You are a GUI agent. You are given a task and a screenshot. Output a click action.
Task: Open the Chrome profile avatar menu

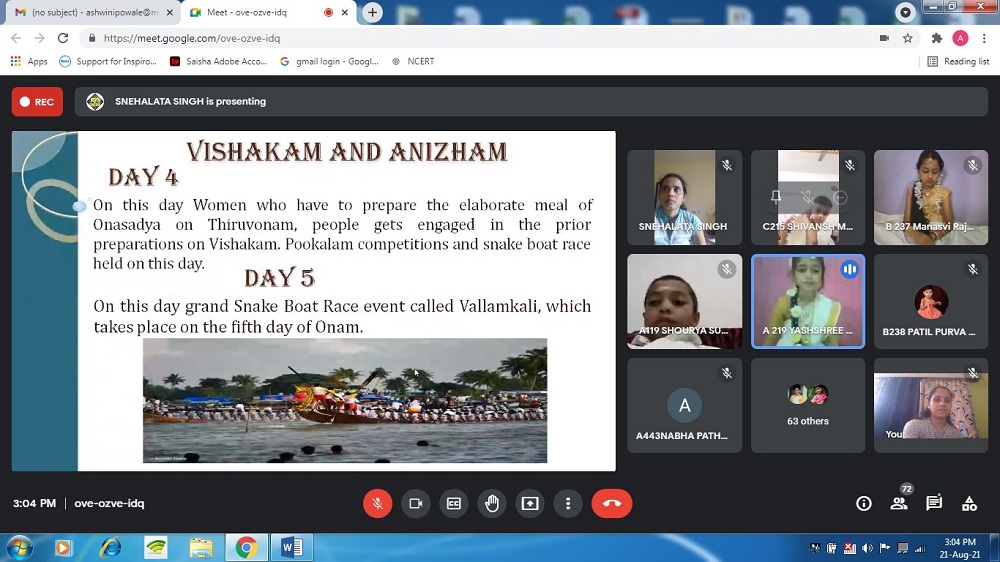(x=960, y=38)
